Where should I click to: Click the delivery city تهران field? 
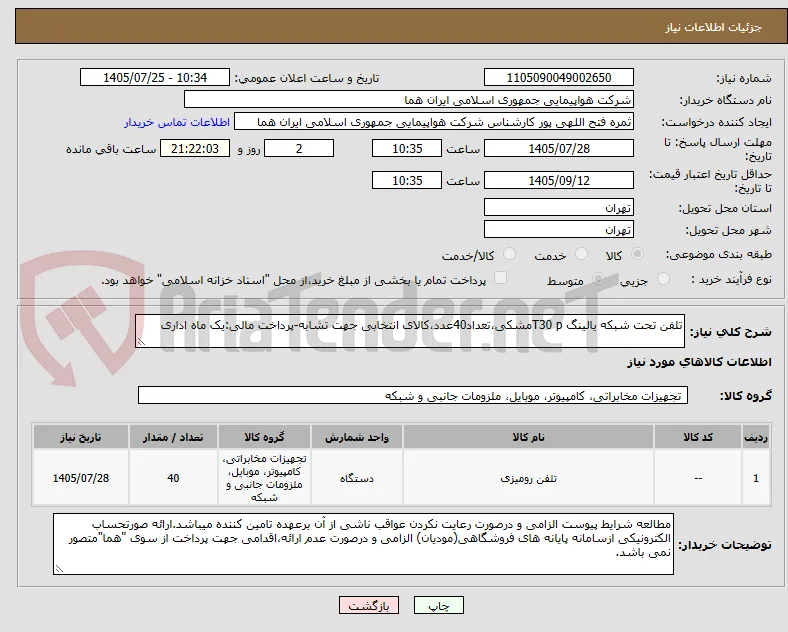click(559, 230)
